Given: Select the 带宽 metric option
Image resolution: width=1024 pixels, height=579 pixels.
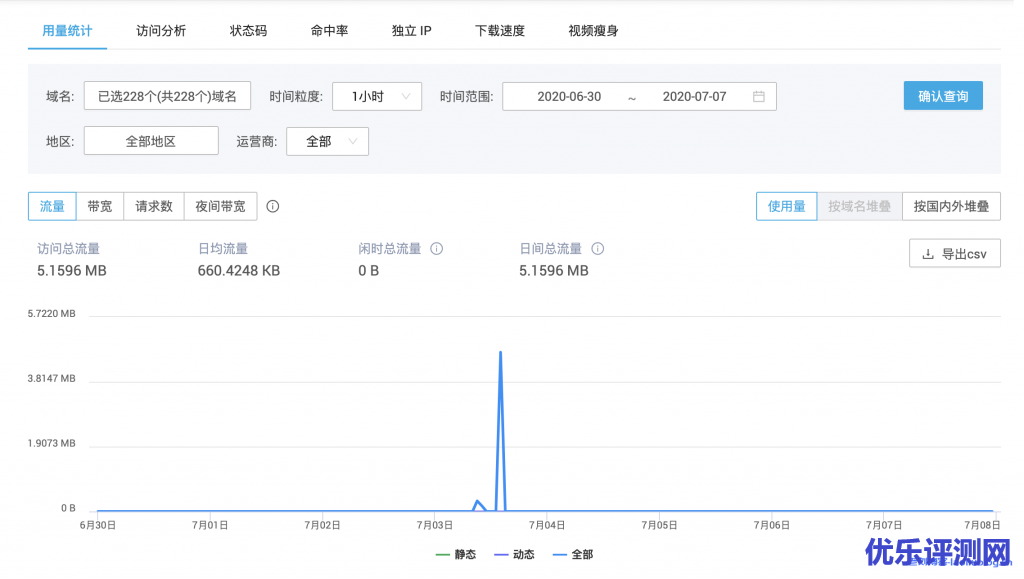Looking at the screenshot, I should point(100,207).
